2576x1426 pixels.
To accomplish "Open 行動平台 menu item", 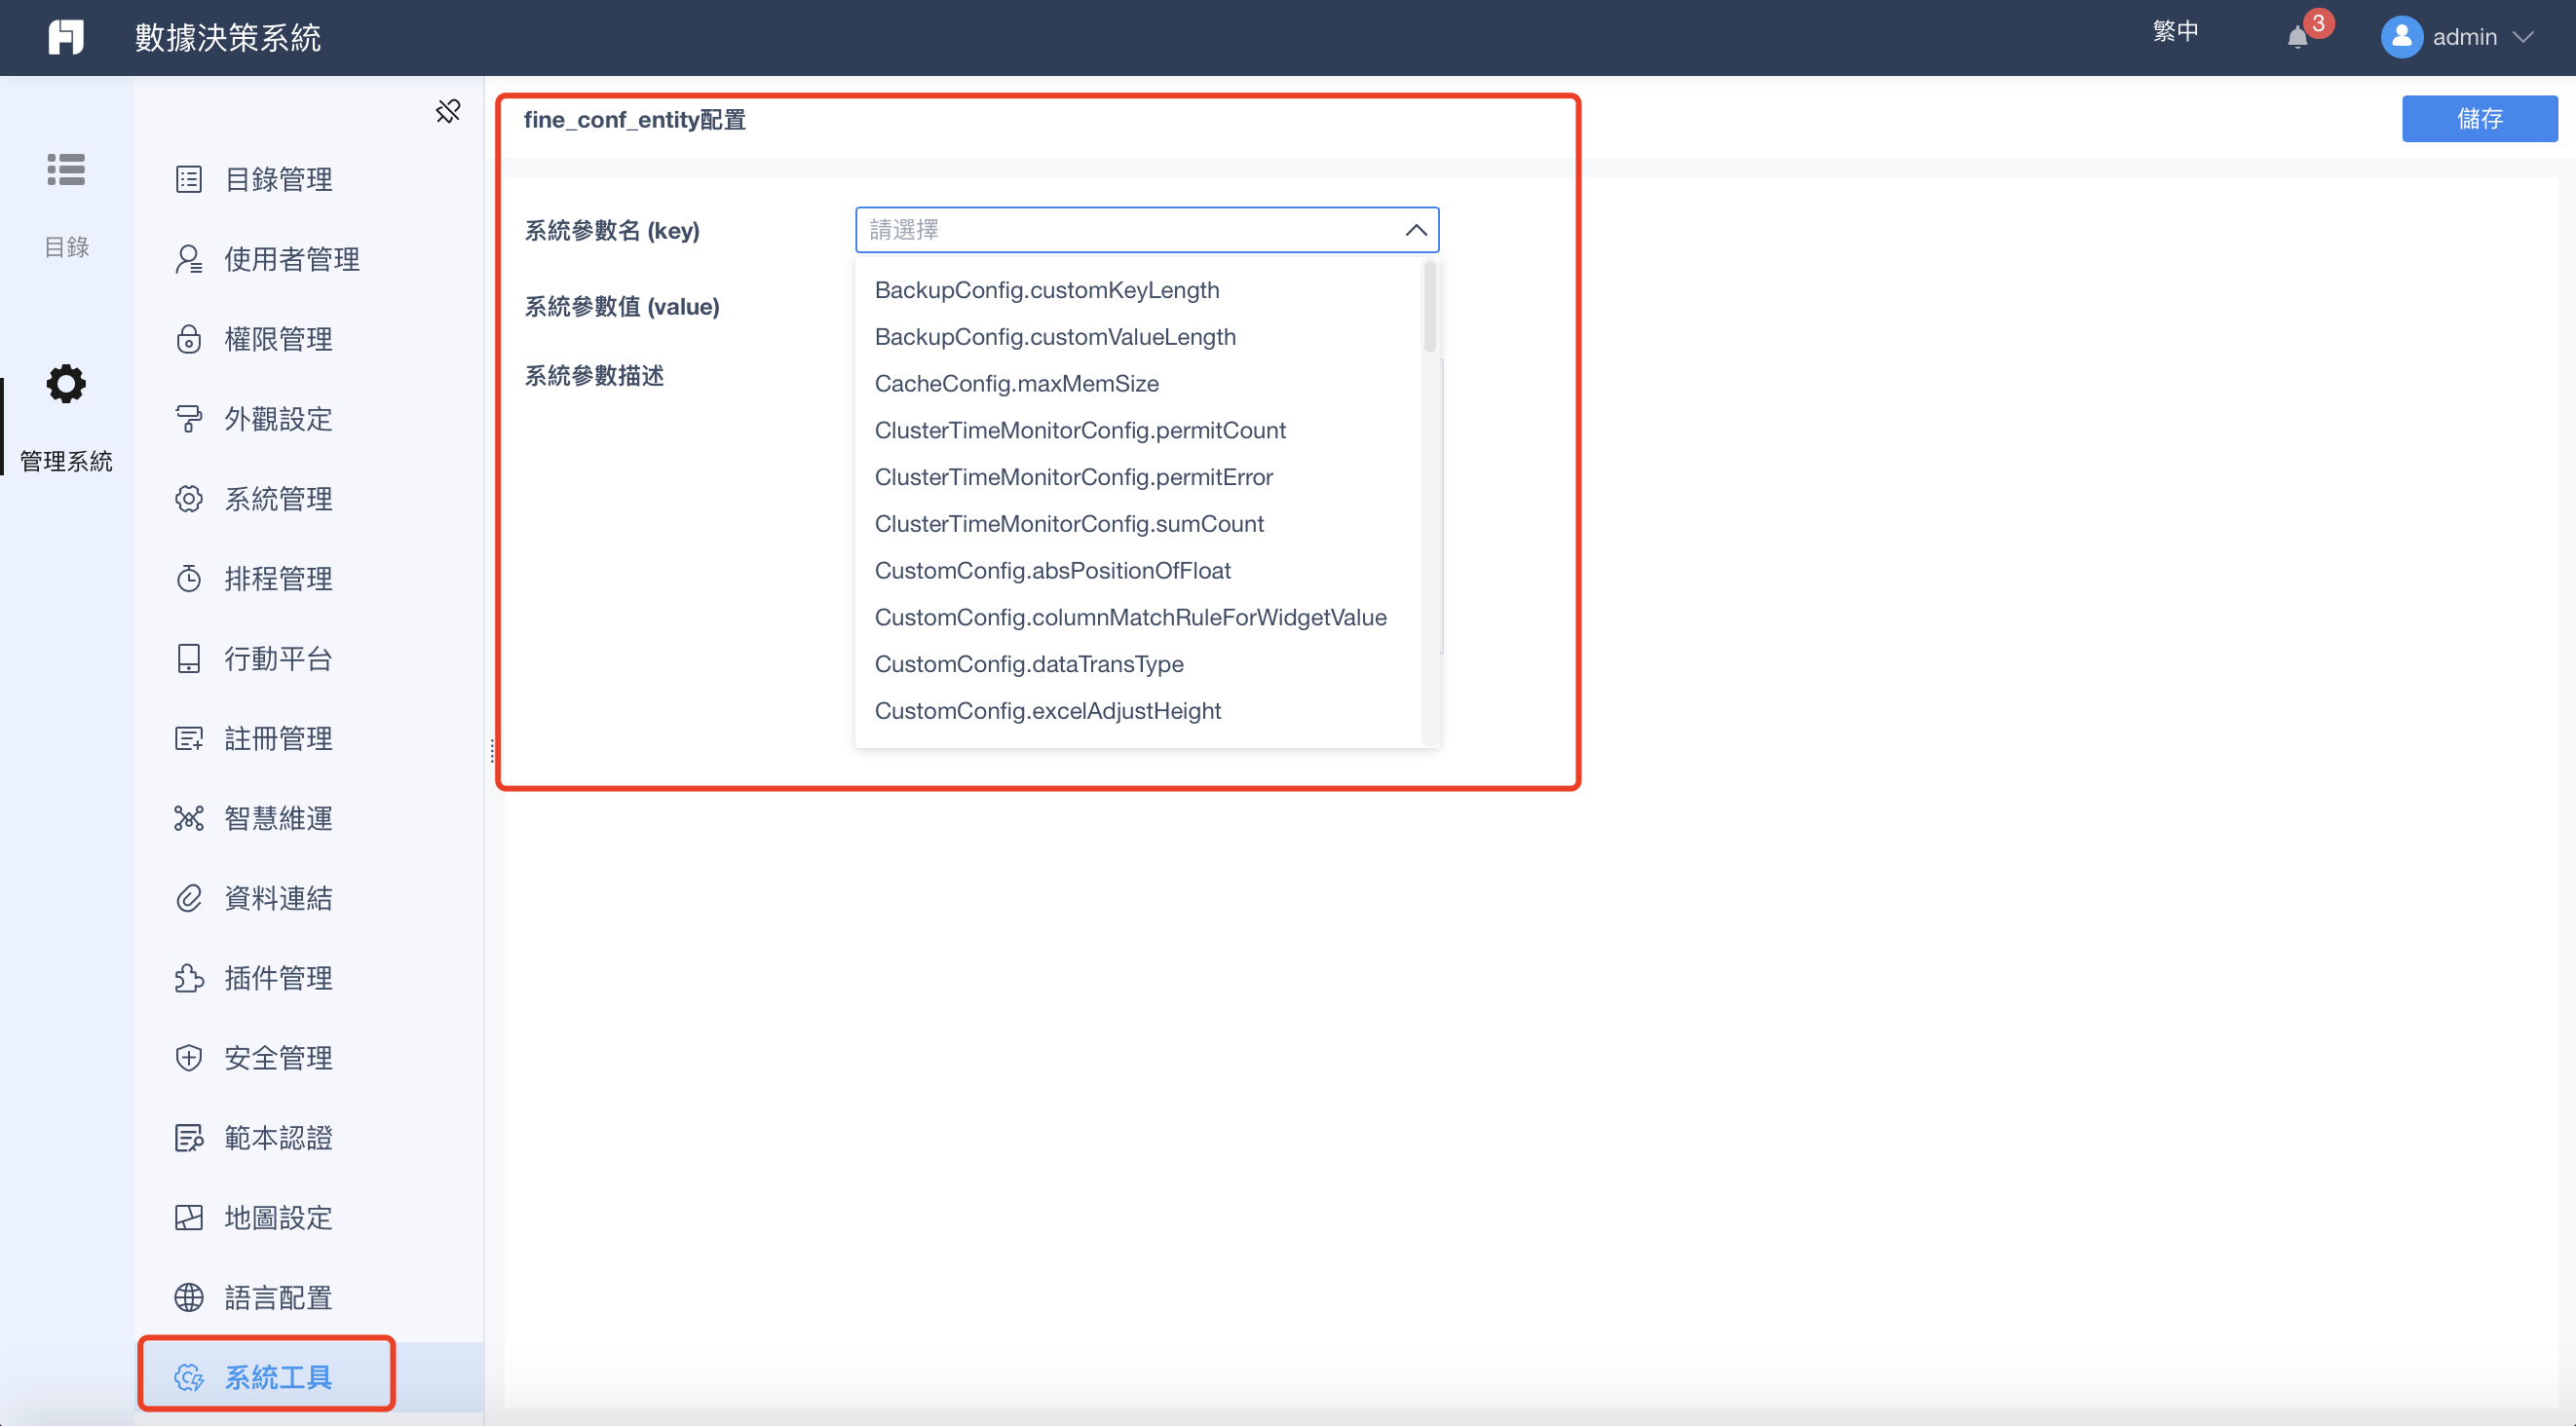I will (x=309, y=659).
